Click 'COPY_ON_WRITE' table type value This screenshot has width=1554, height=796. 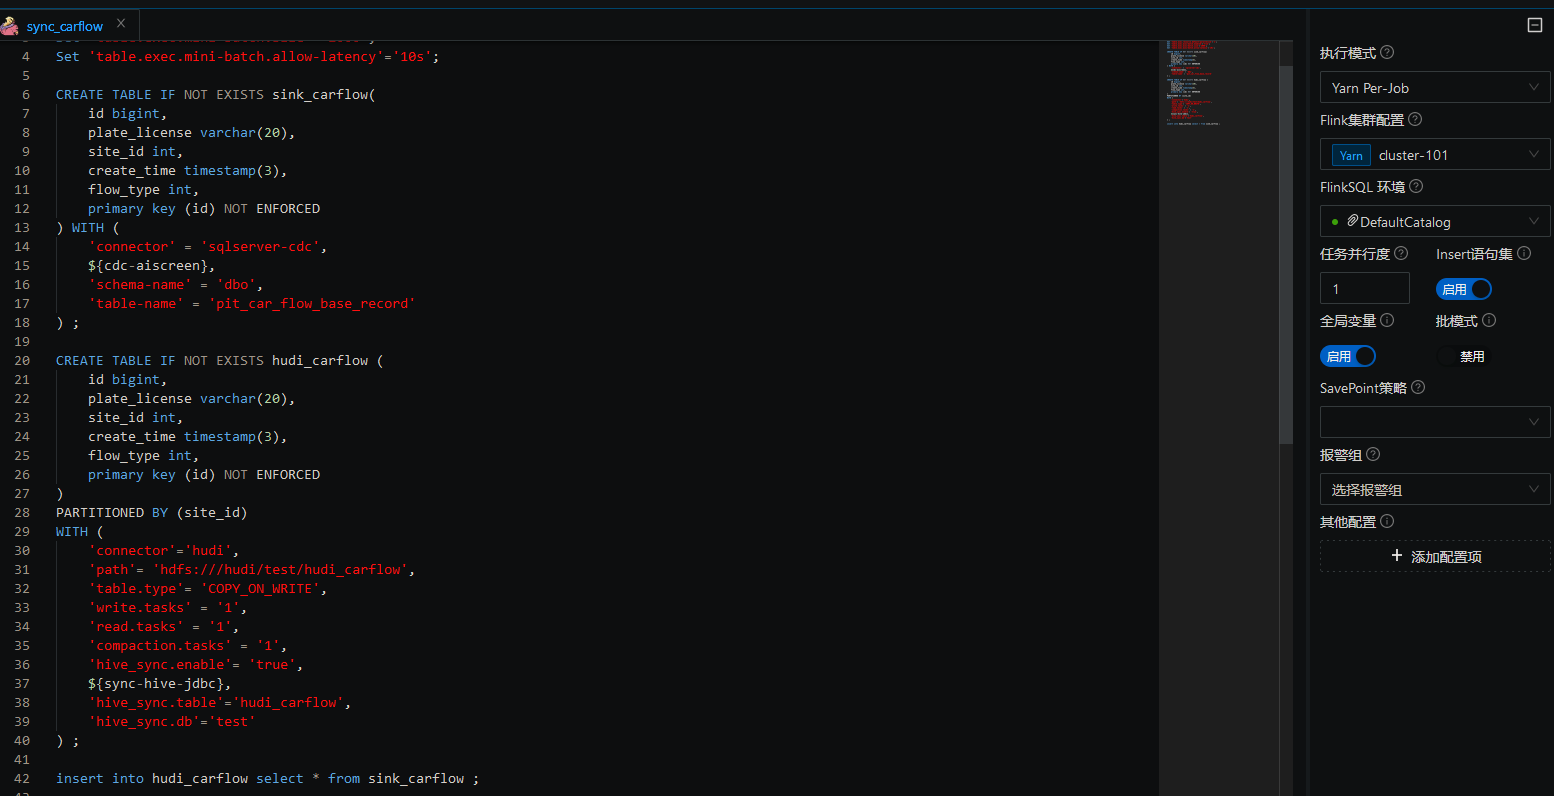[x=260, y=588]
